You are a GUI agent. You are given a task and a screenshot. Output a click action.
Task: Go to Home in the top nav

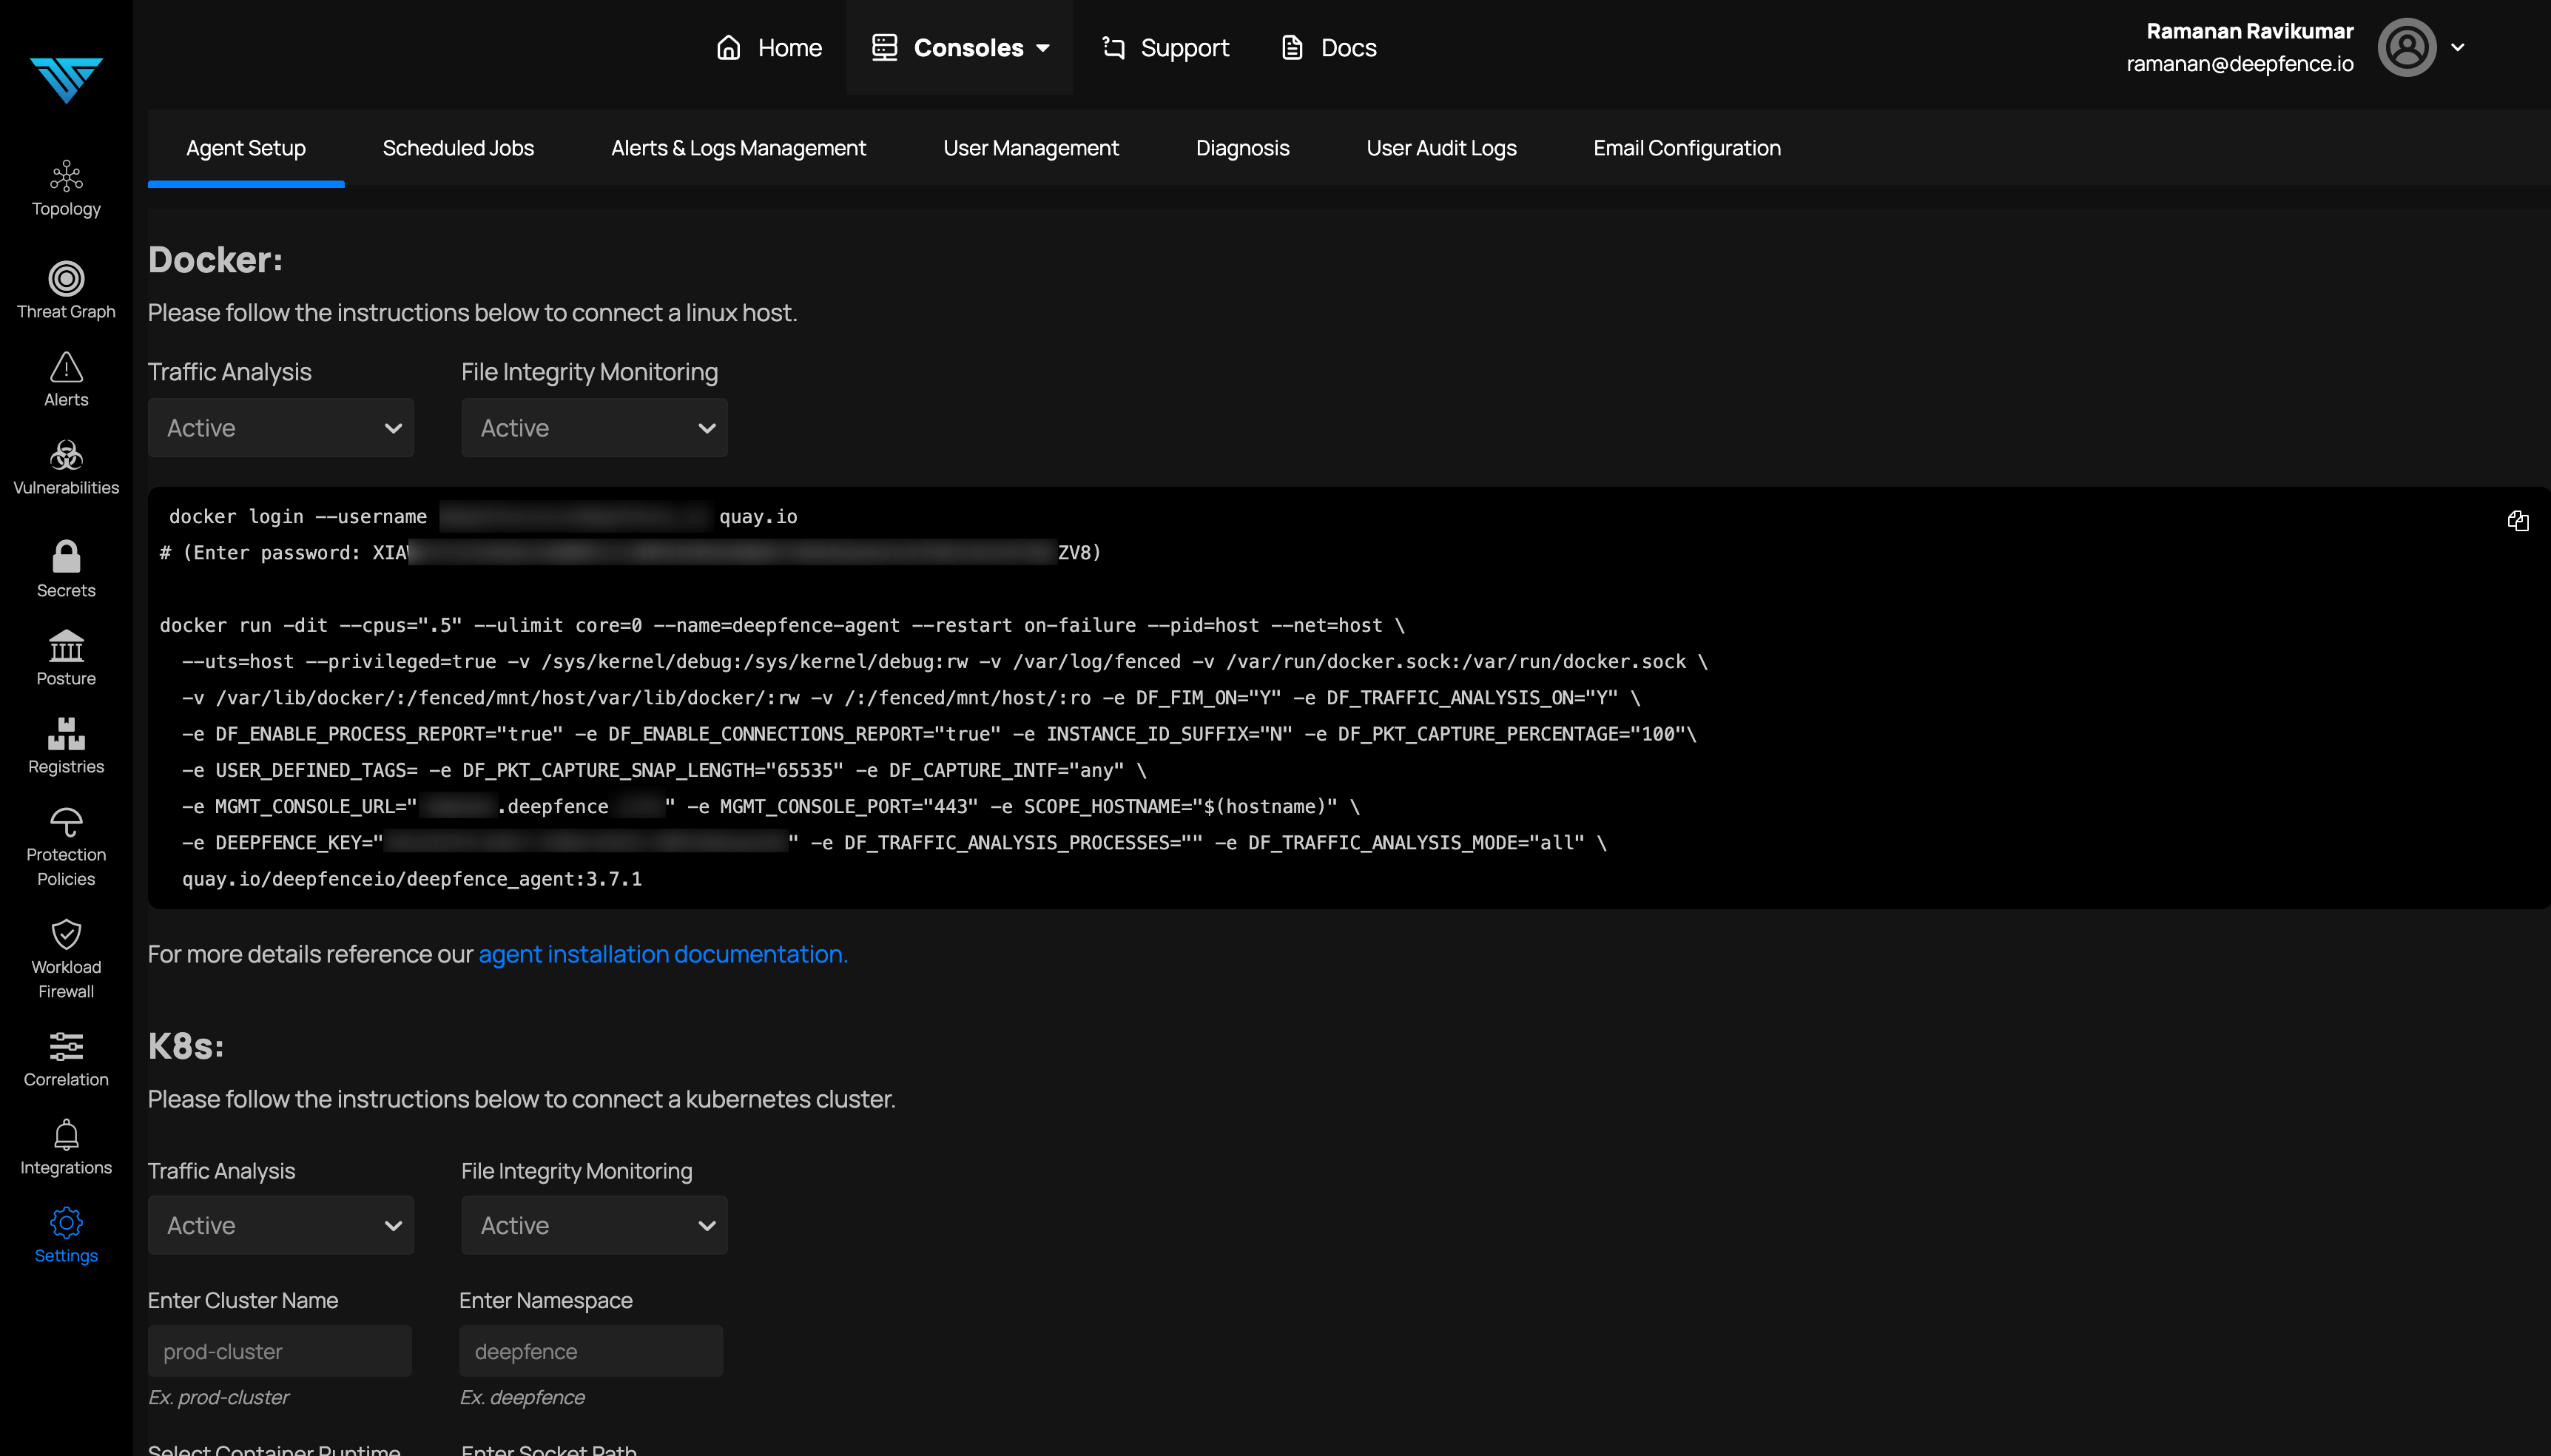pos(769,47)
